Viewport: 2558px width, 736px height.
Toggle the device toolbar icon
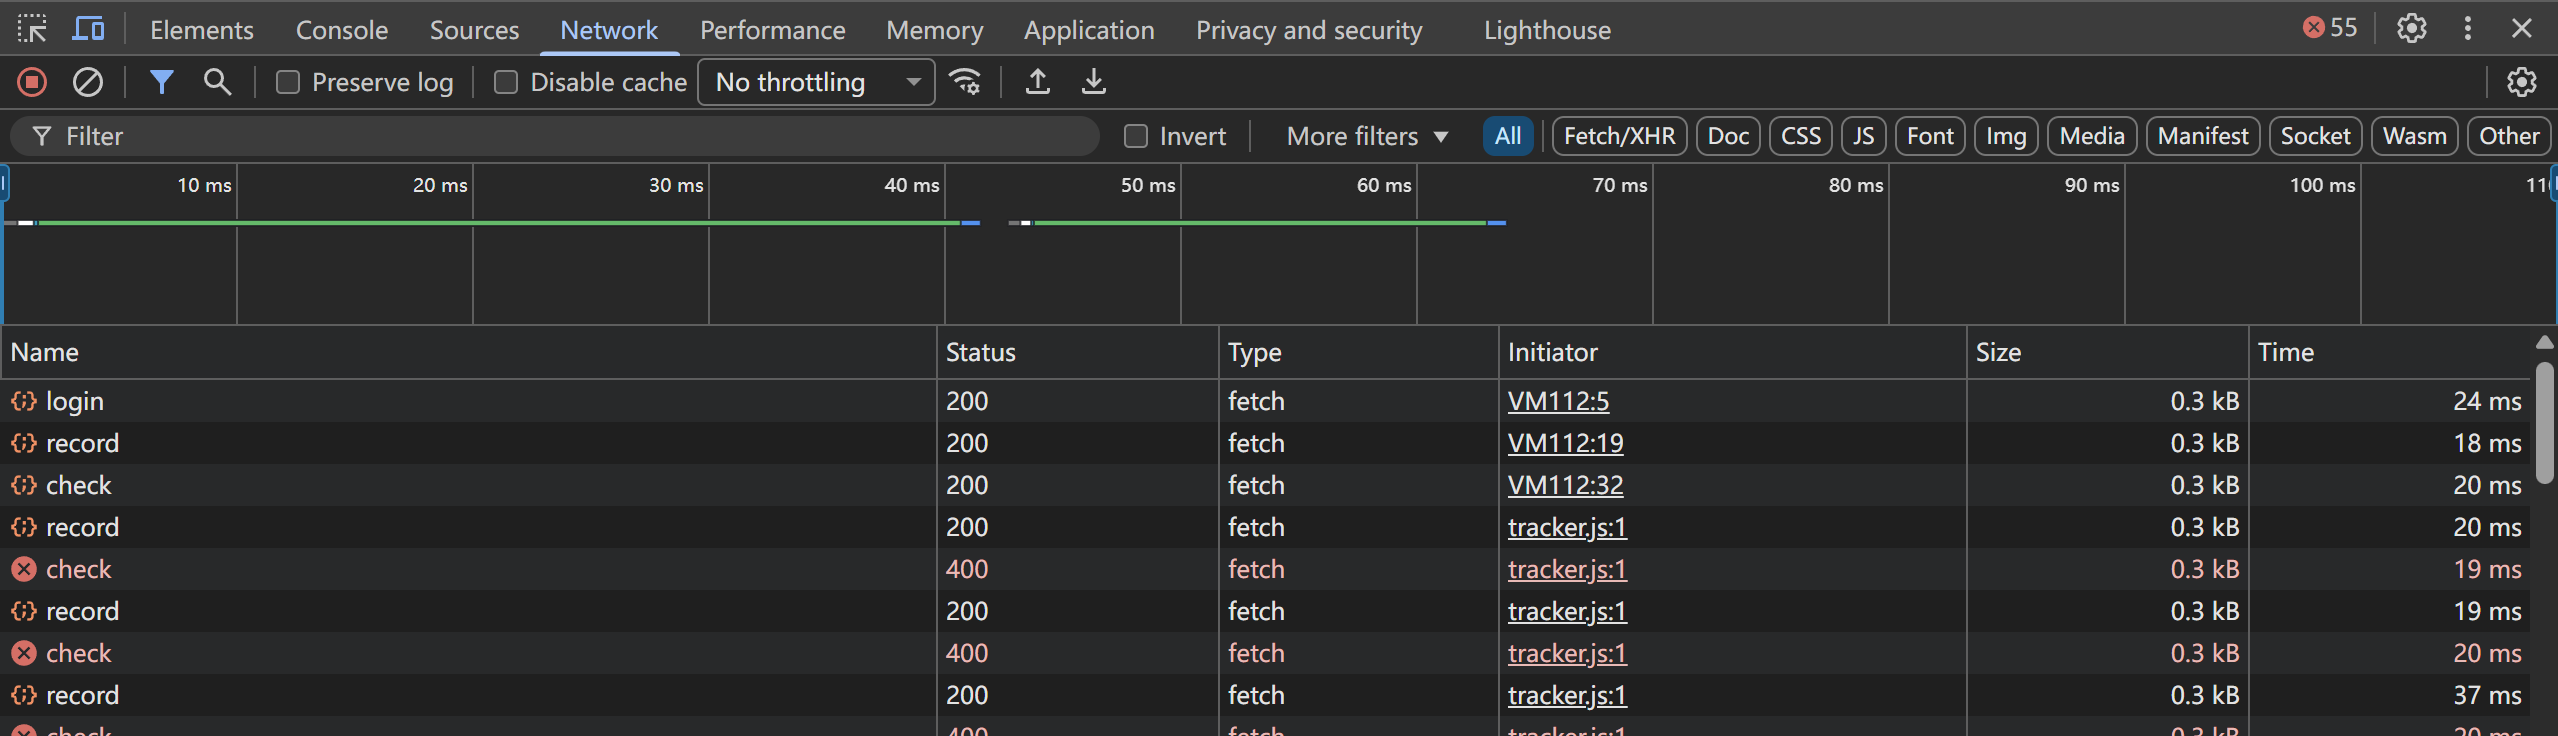(x=88, y=29)
